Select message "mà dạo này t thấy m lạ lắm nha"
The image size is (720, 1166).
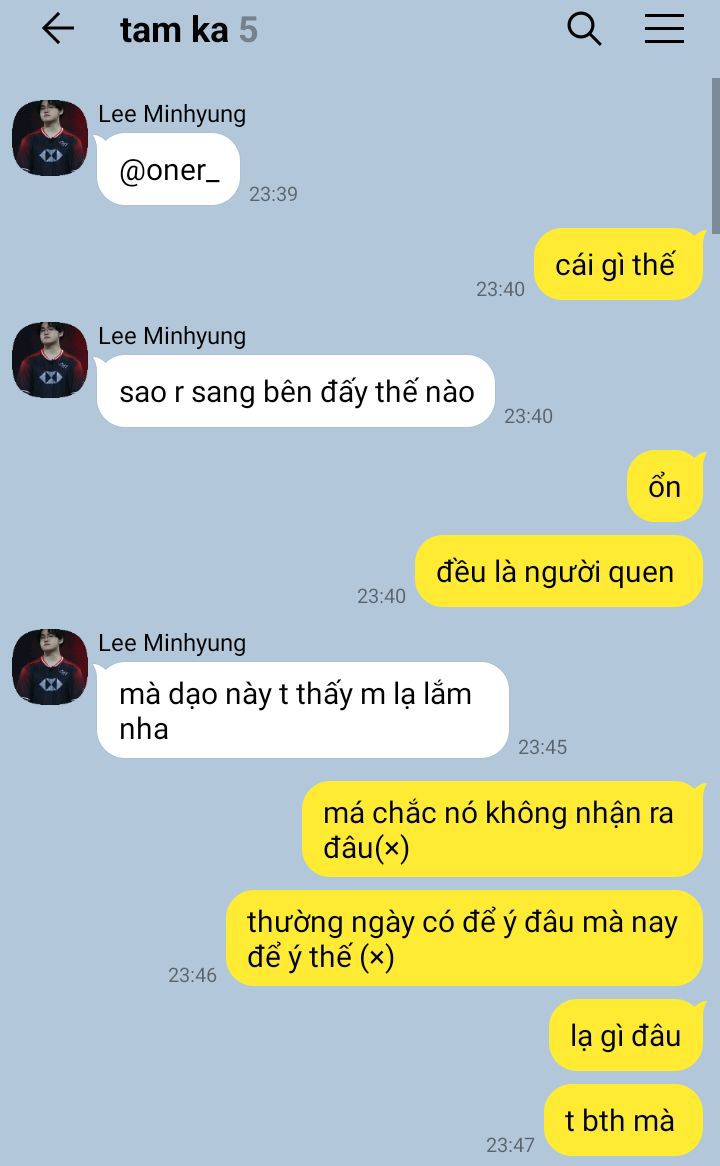[303, 710]
